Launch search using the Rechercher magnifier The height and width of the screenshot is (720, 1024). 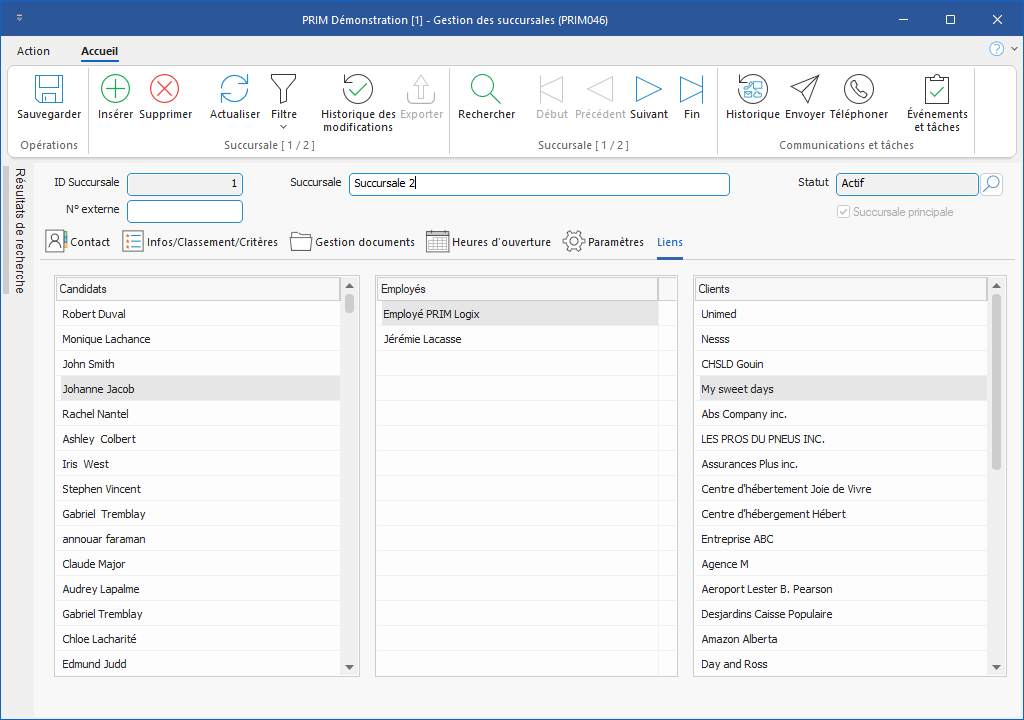point(486,90)
